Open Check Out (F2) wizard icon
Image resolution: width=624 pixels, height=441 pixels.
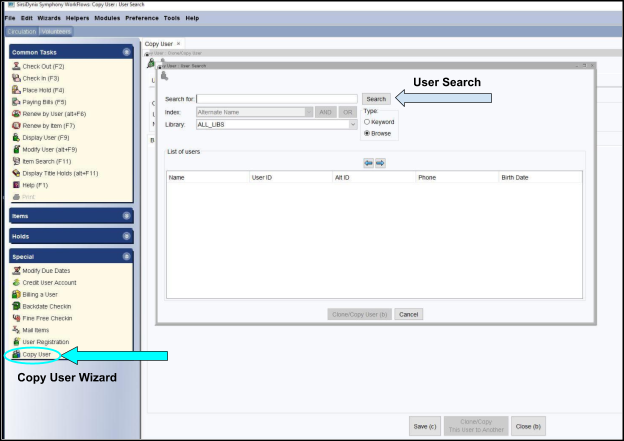tap(16, 66)
